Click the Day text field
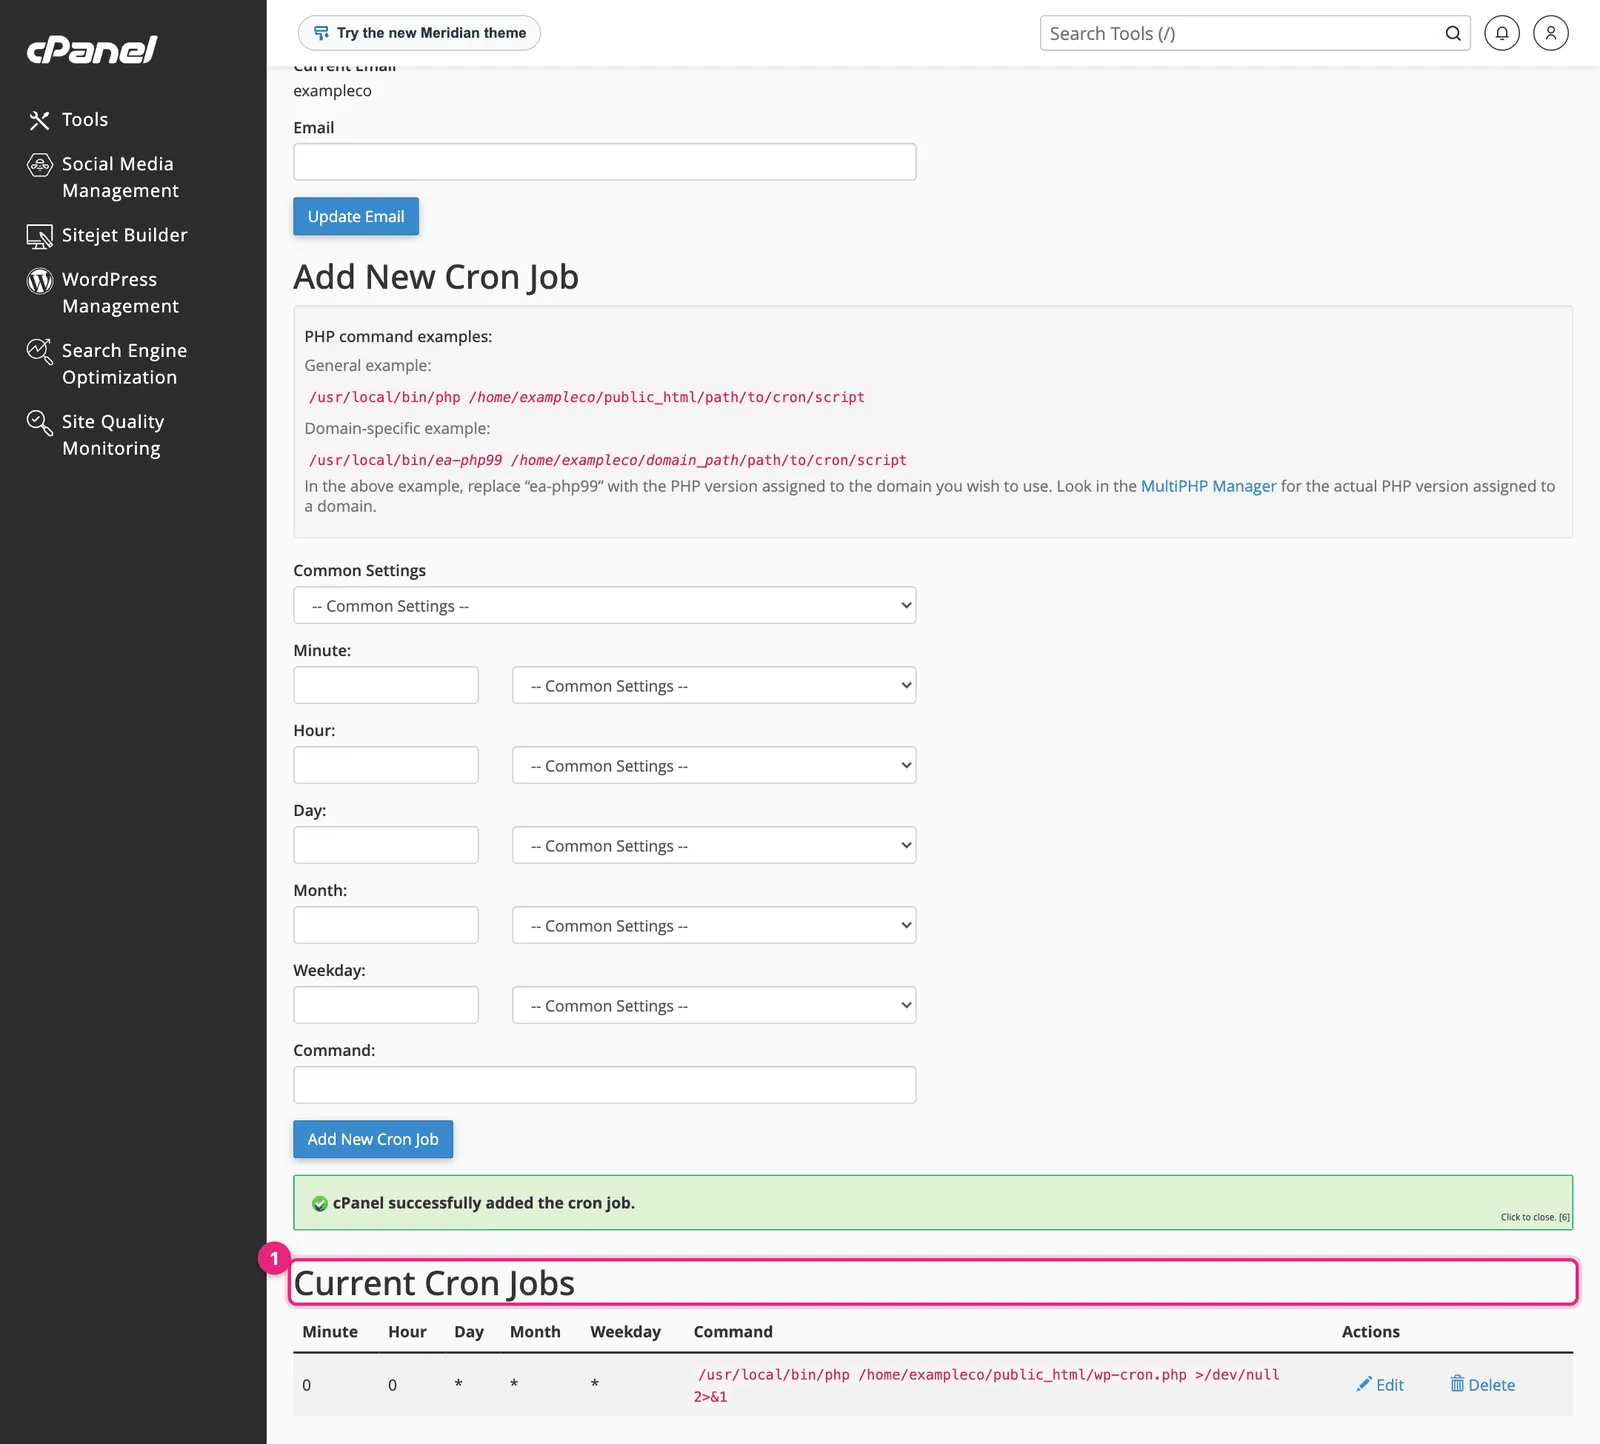Screen dimensions: 1600x1444 click(386, 845)
